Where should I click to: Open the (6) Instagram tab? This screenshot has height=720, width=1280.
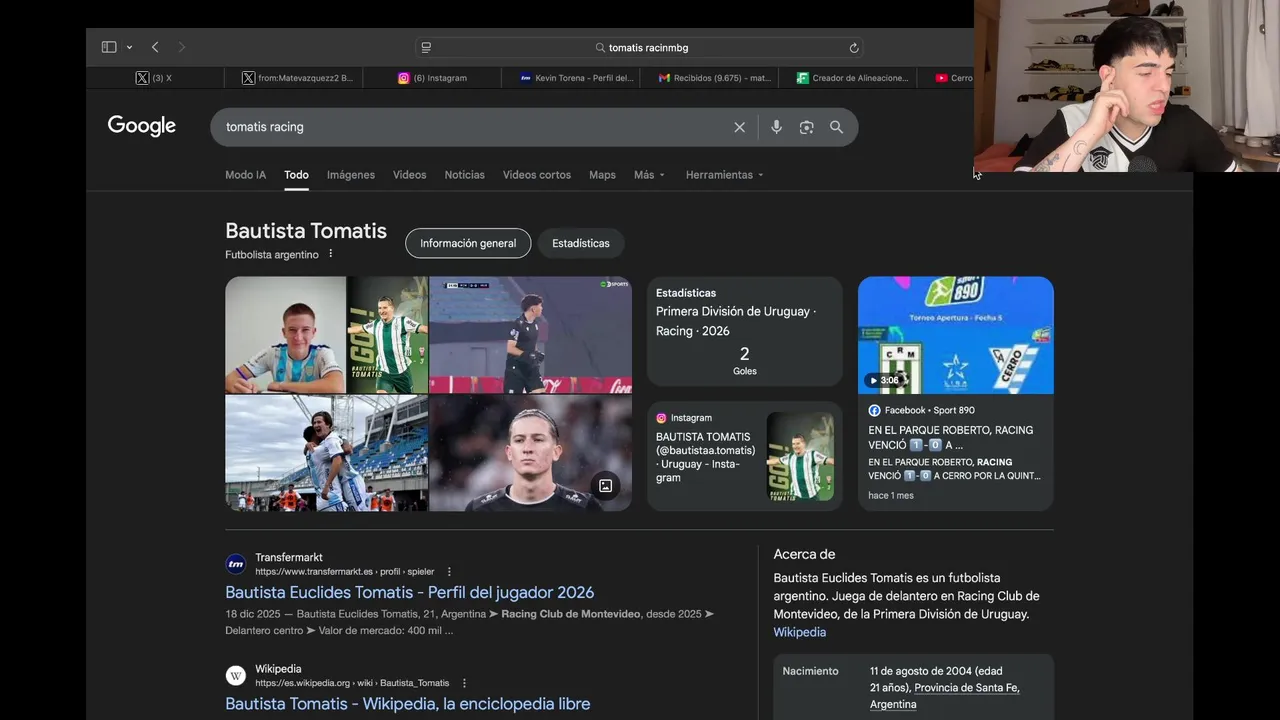point(433,77)
